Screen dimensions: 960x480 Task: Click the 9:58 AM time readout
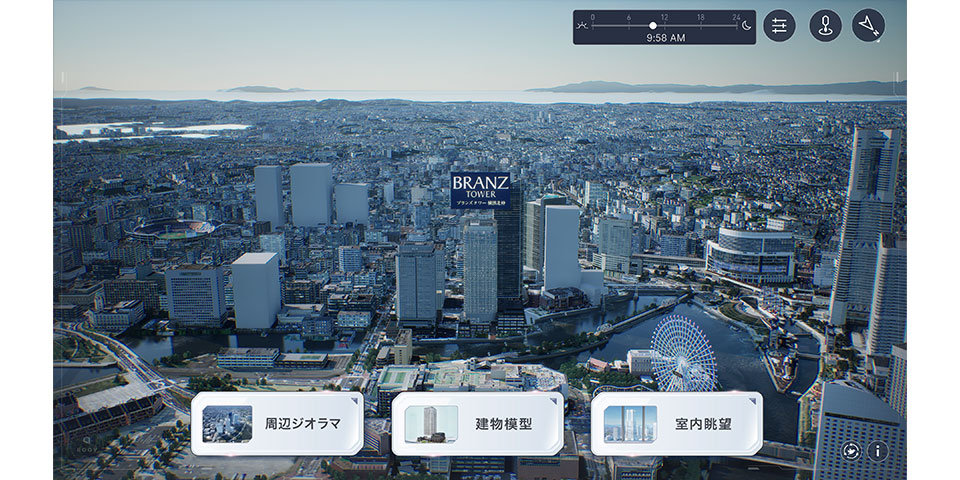666,37
